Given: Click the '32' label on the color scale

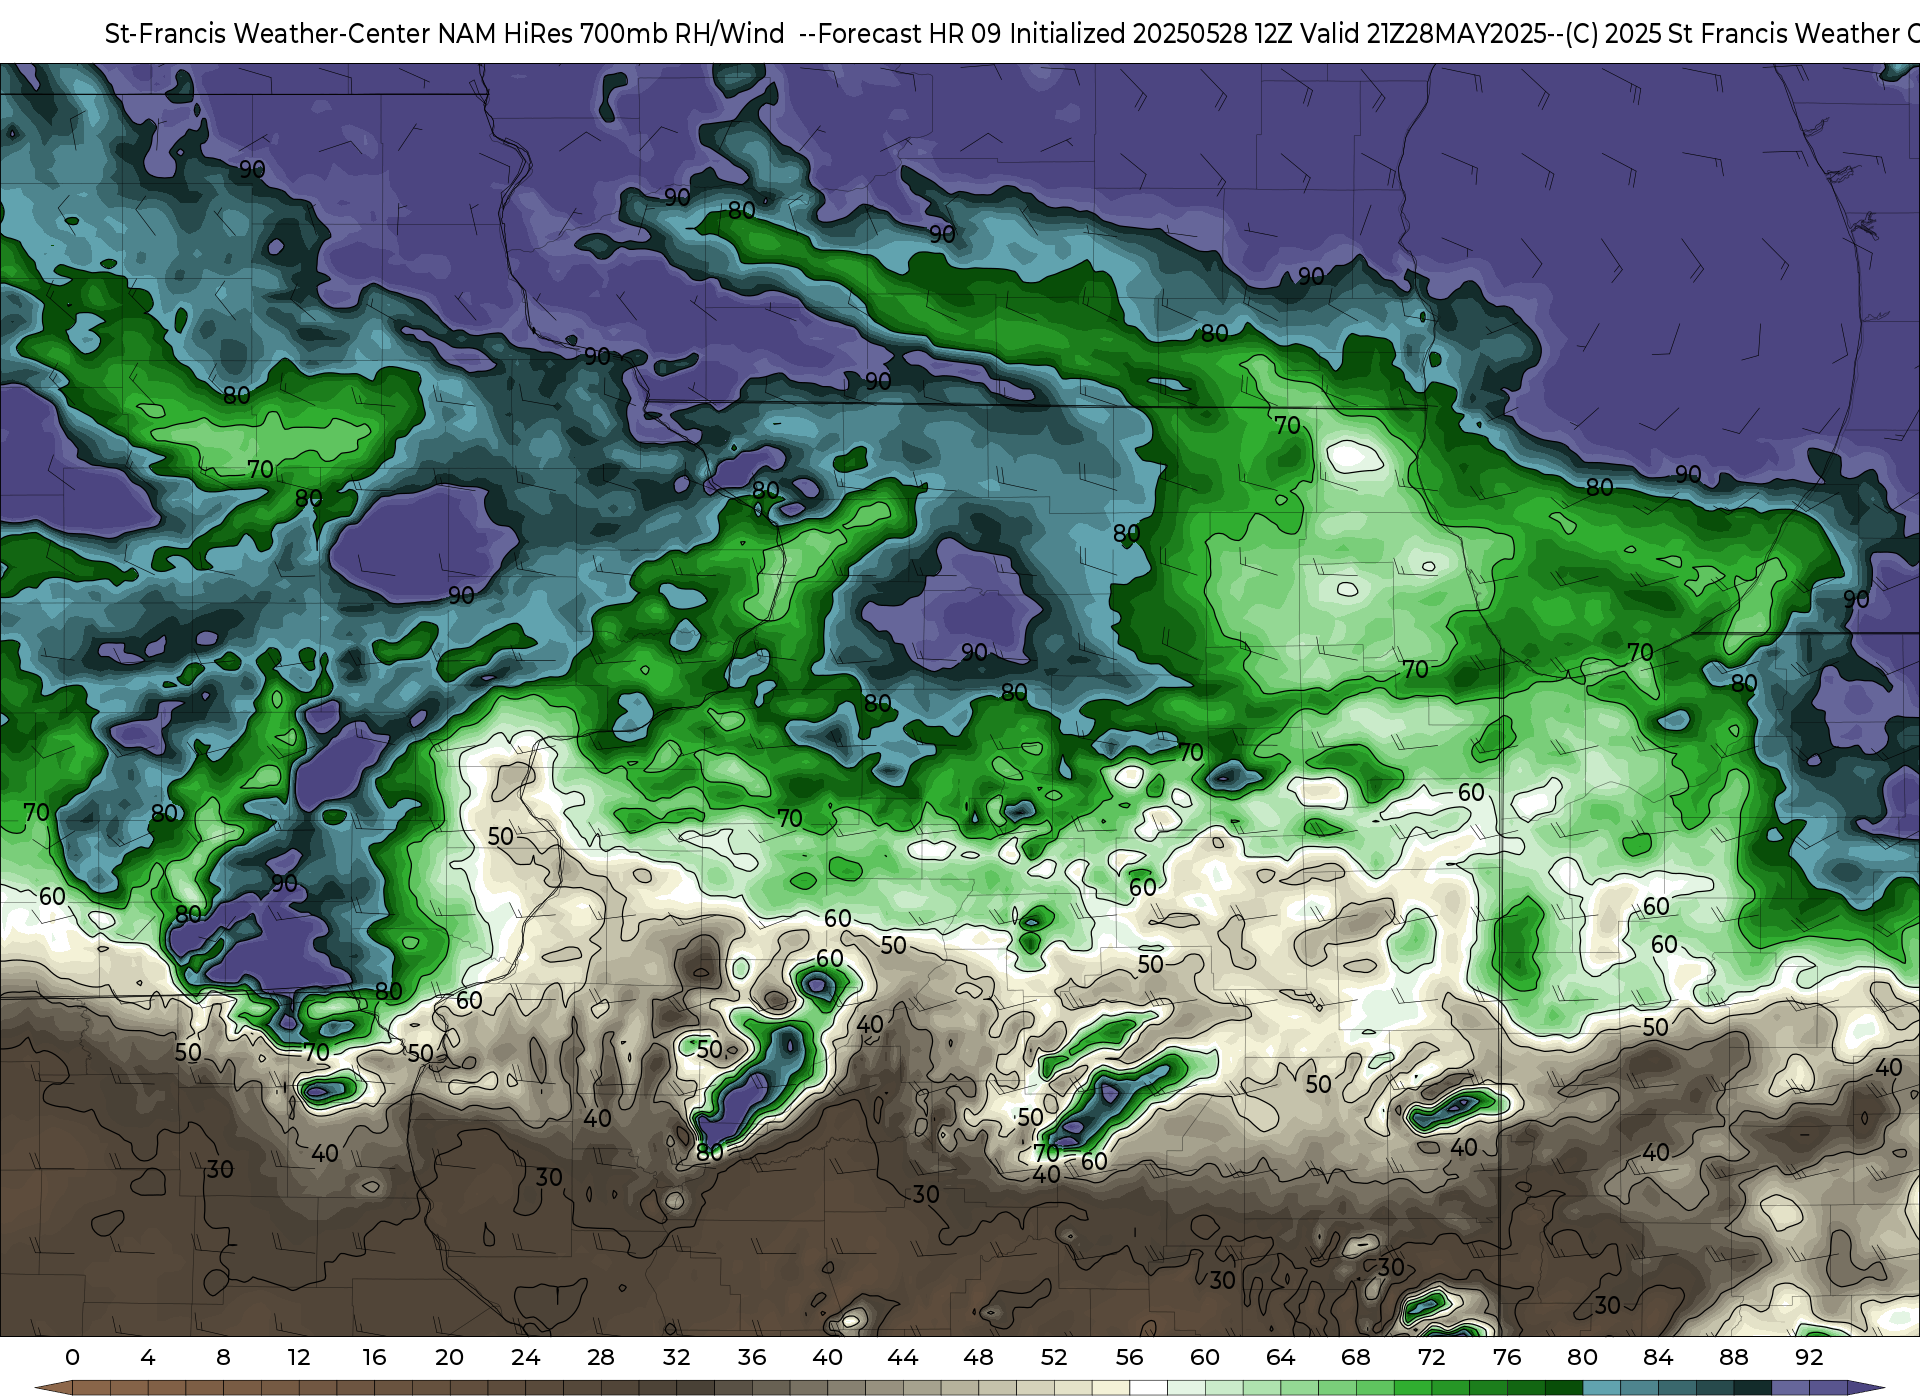Looking at the screenshot, I should click(x=677, y=1357).
